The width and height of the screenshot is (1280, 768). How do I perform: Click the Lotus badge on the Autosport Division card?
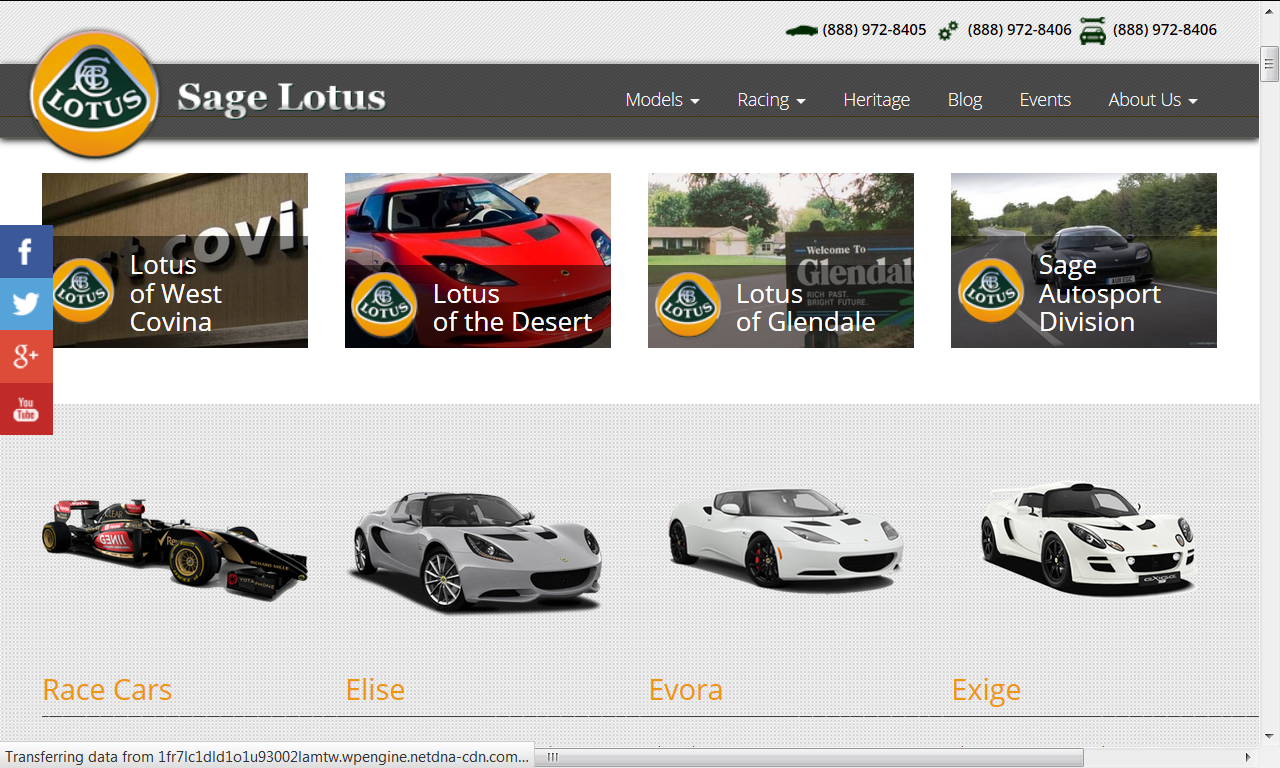(991, 290)
